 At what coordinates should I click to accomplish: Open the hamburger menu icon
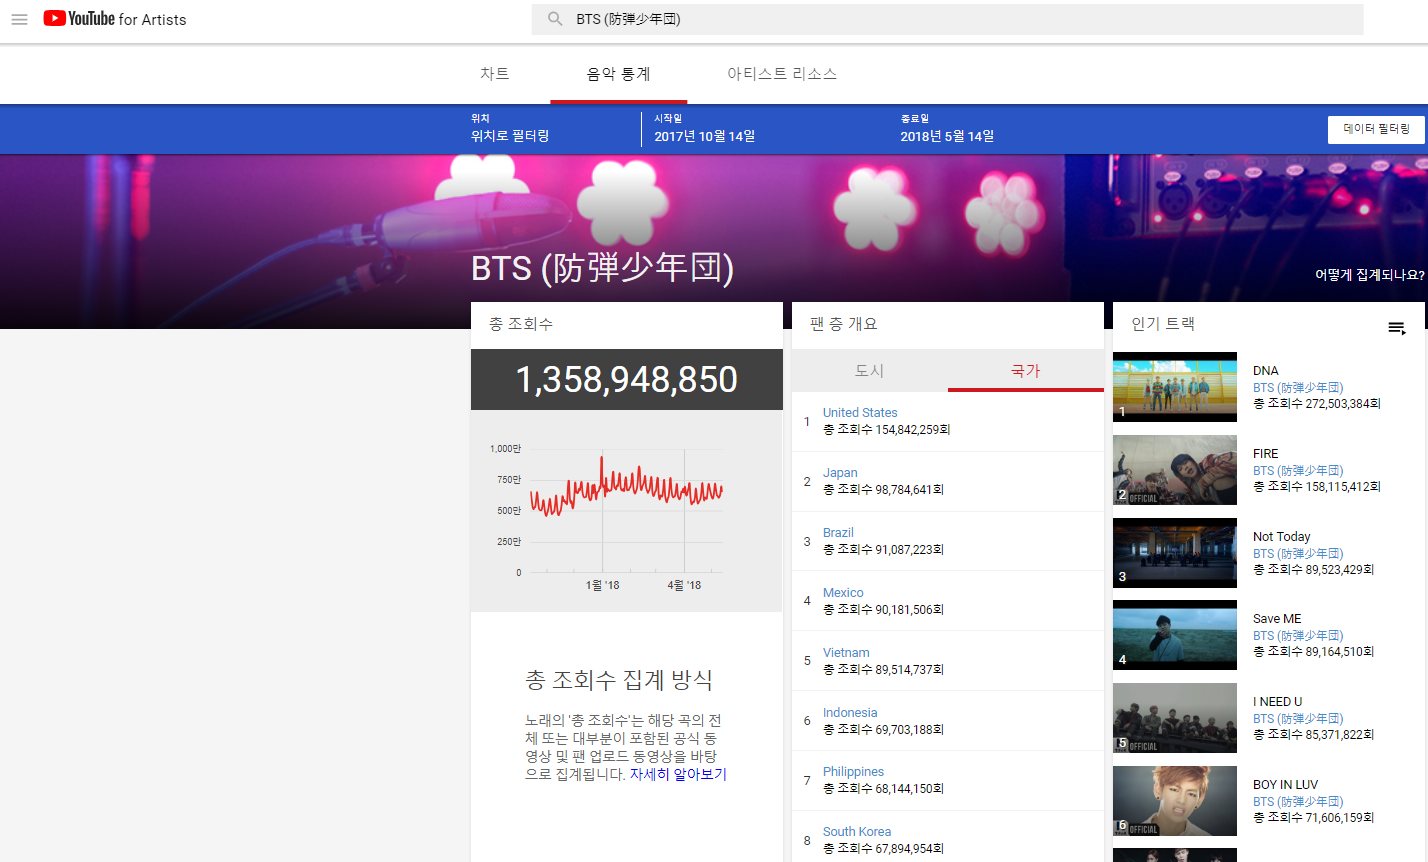[x=19, y=19]
